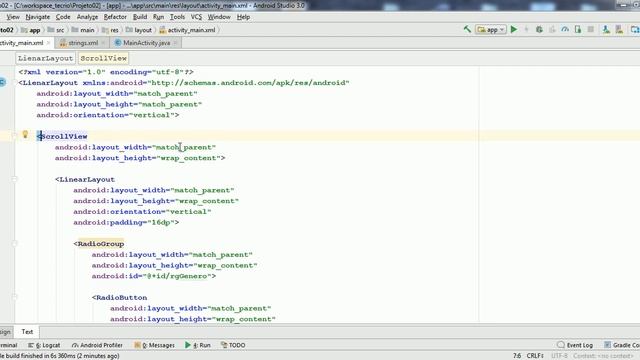Collapse the RadioButton fold marker
This screenshot has width=640, height=360.
[15, 298]
